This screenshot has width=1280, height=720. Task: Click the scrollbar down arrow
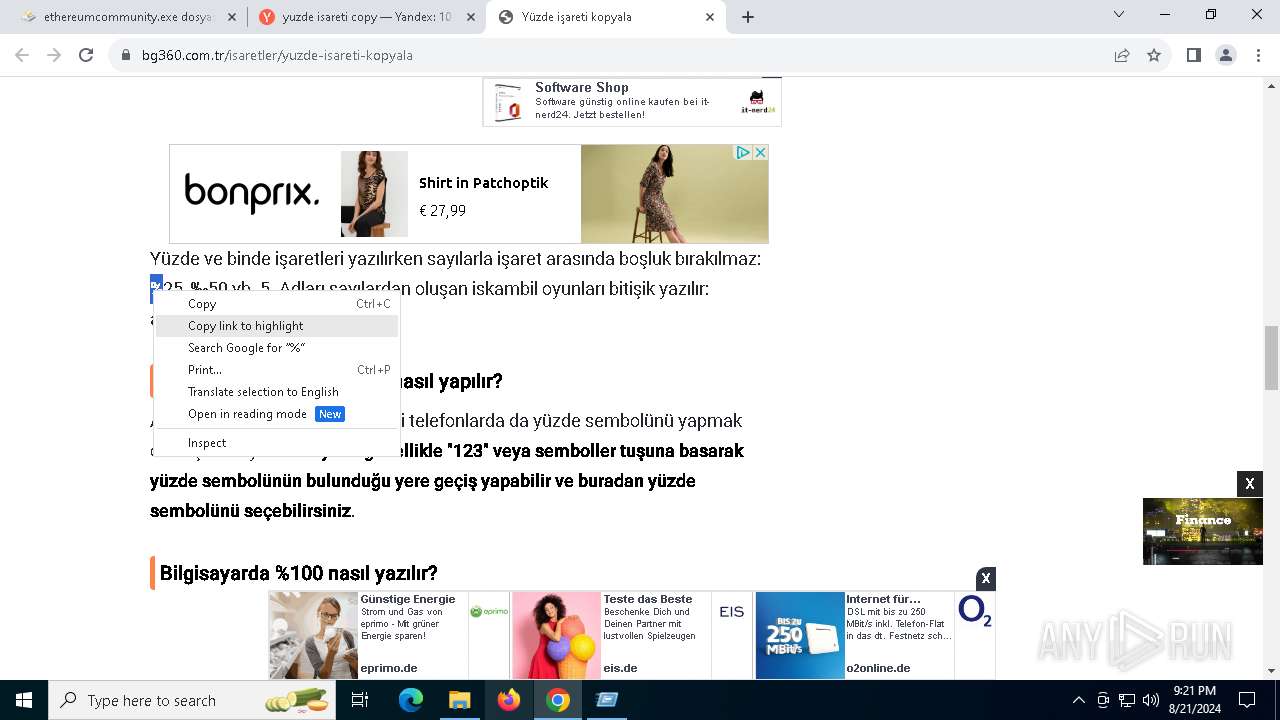pos(1272,671)
